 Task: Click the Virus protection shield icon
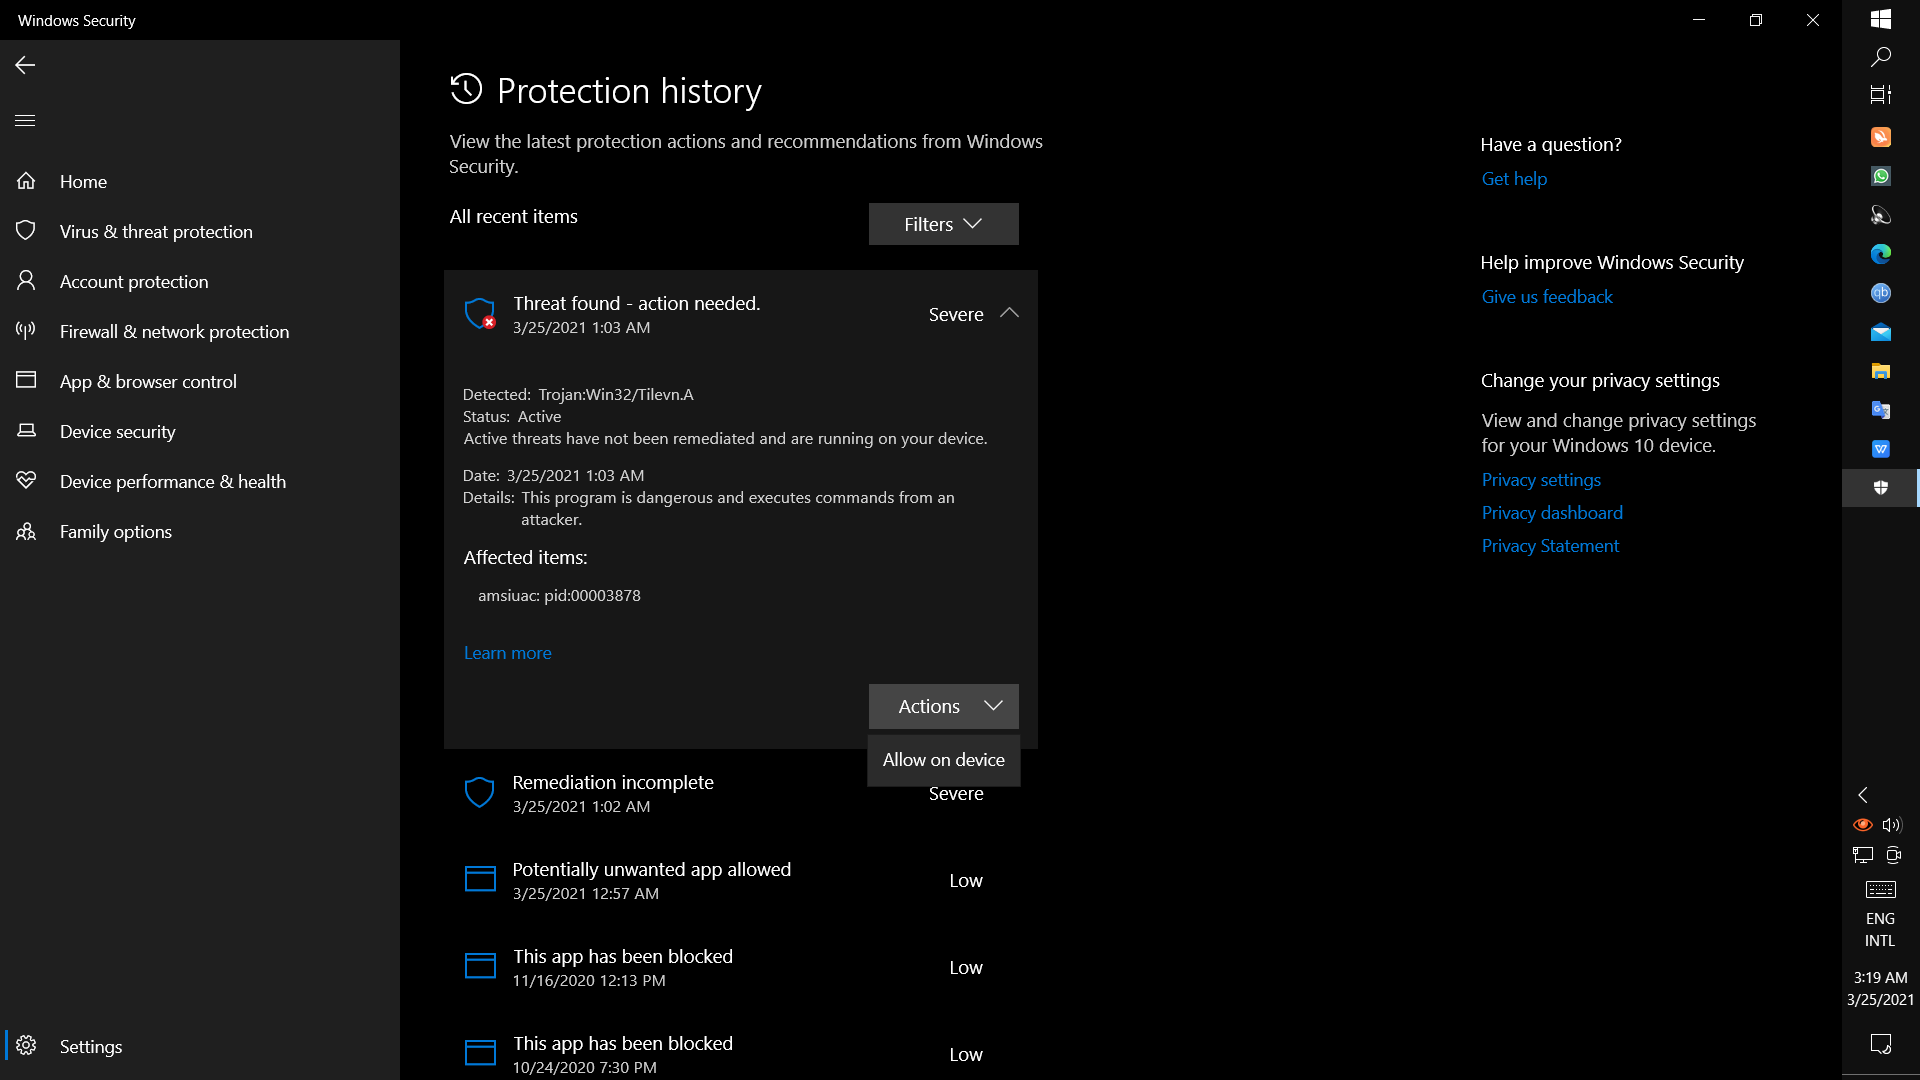[26, 230]
